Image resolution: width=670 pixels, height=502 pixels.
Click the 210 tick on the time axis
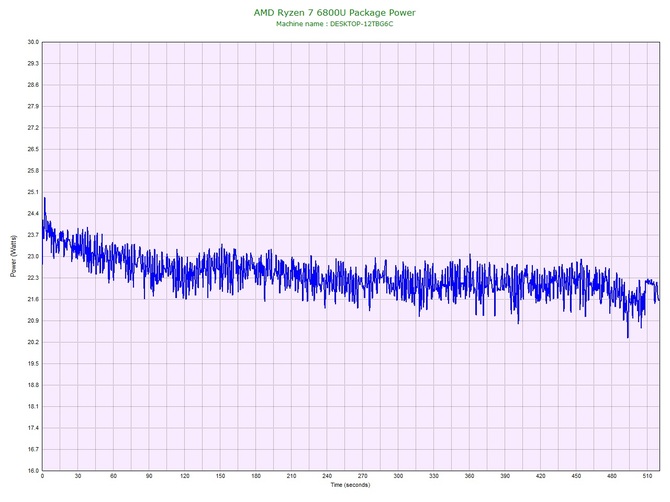coord(291,476)
